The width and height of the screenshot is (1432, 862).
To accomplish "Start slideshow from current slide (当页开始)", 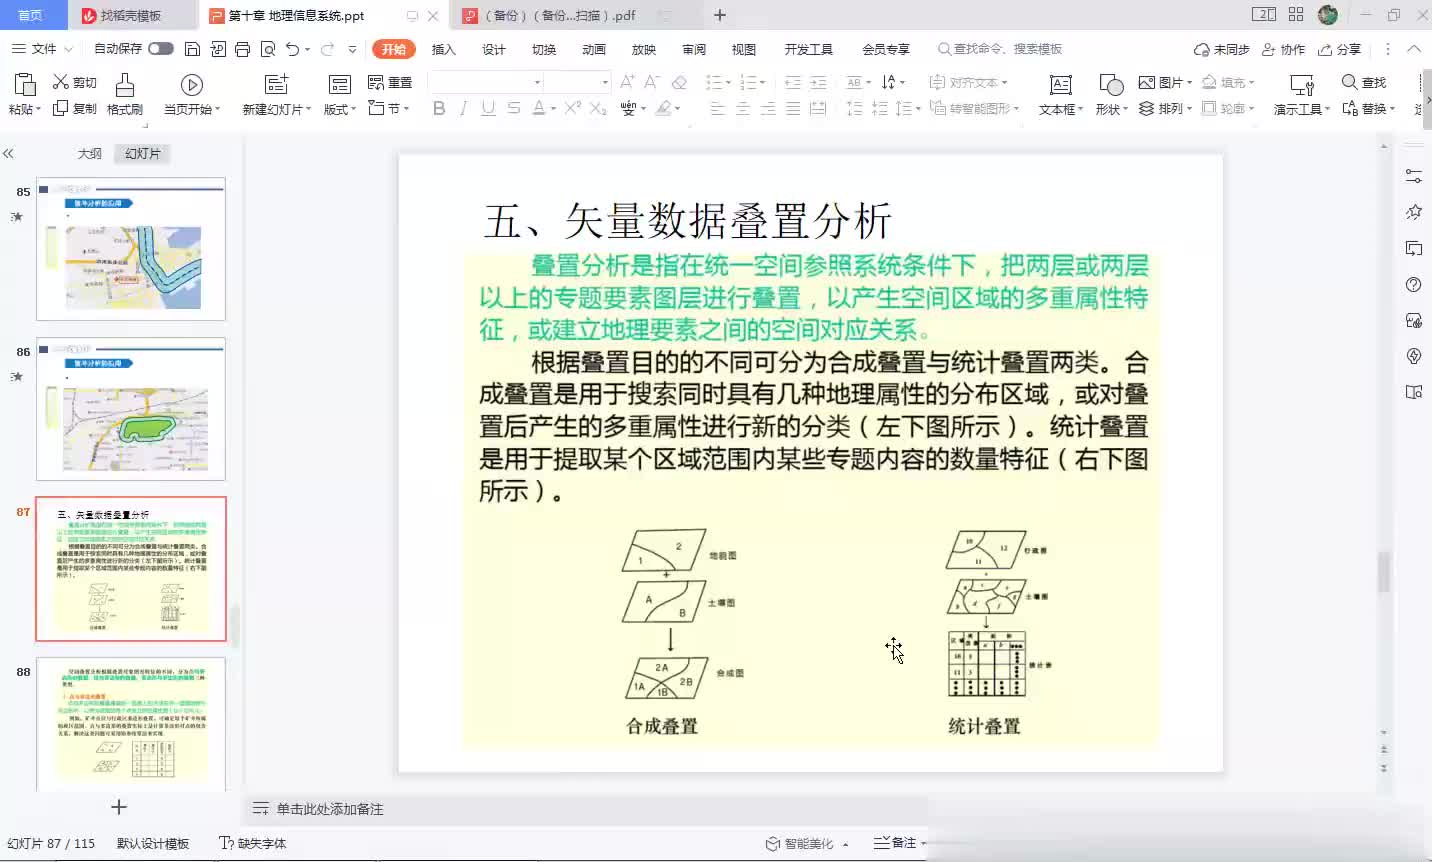I will coord(192,86).
